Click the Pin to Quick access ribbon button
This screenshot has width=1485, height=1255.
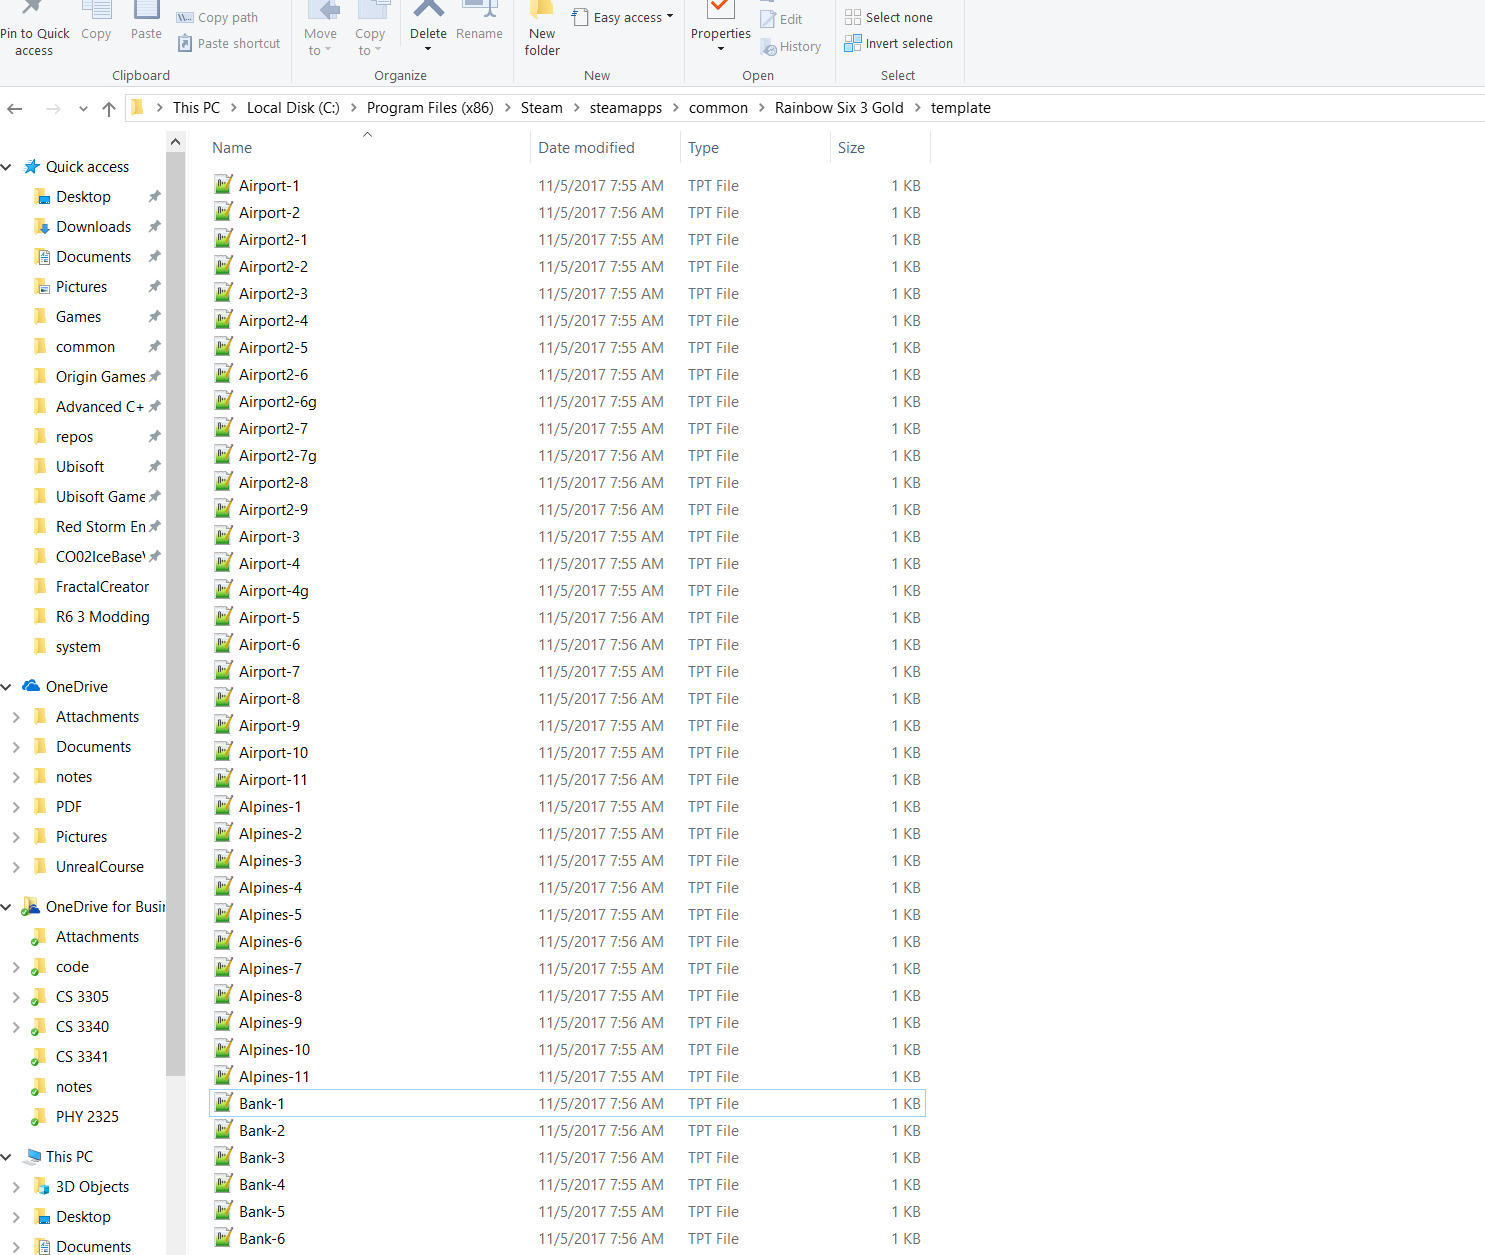point(34,29)
